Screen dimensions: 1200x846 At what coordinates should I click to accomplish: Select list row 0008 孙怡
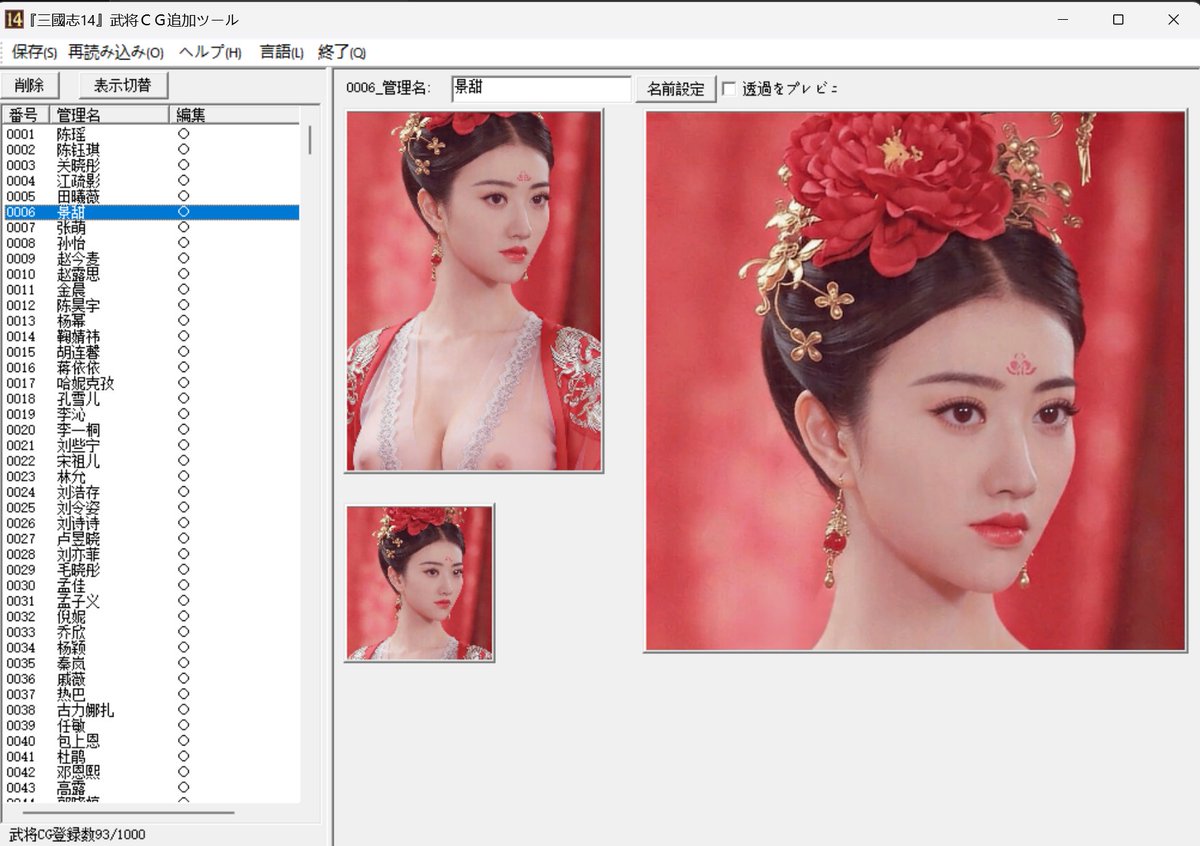(151, 243)
